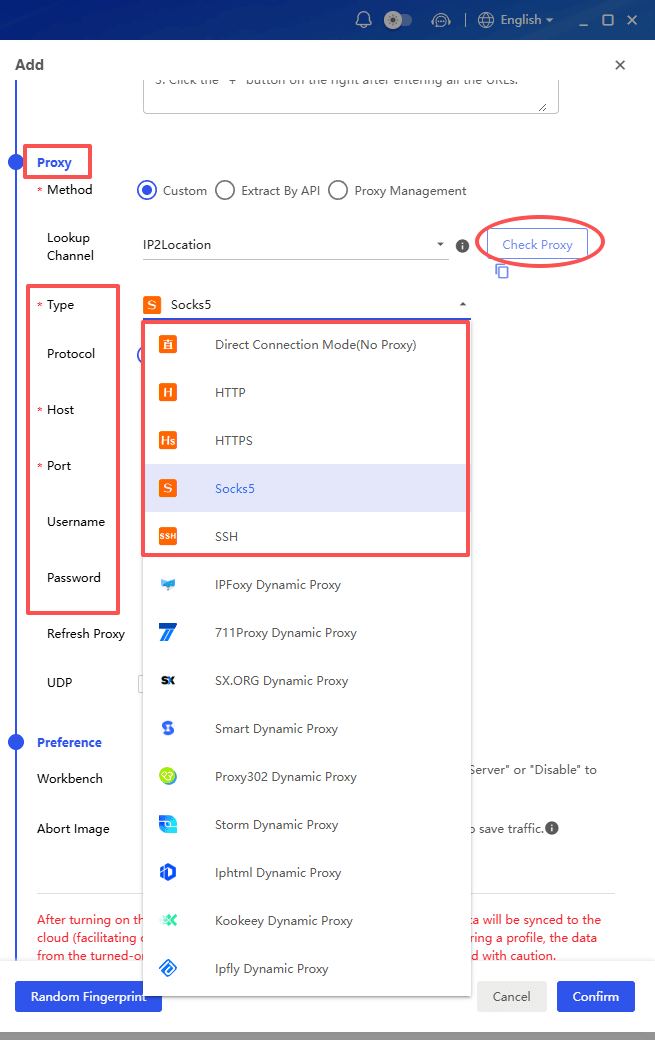Select 711Proxy Dynamic Proxy option
Image resolution: width=655 pixels, height=1040 pixels.
coord(307,633)
